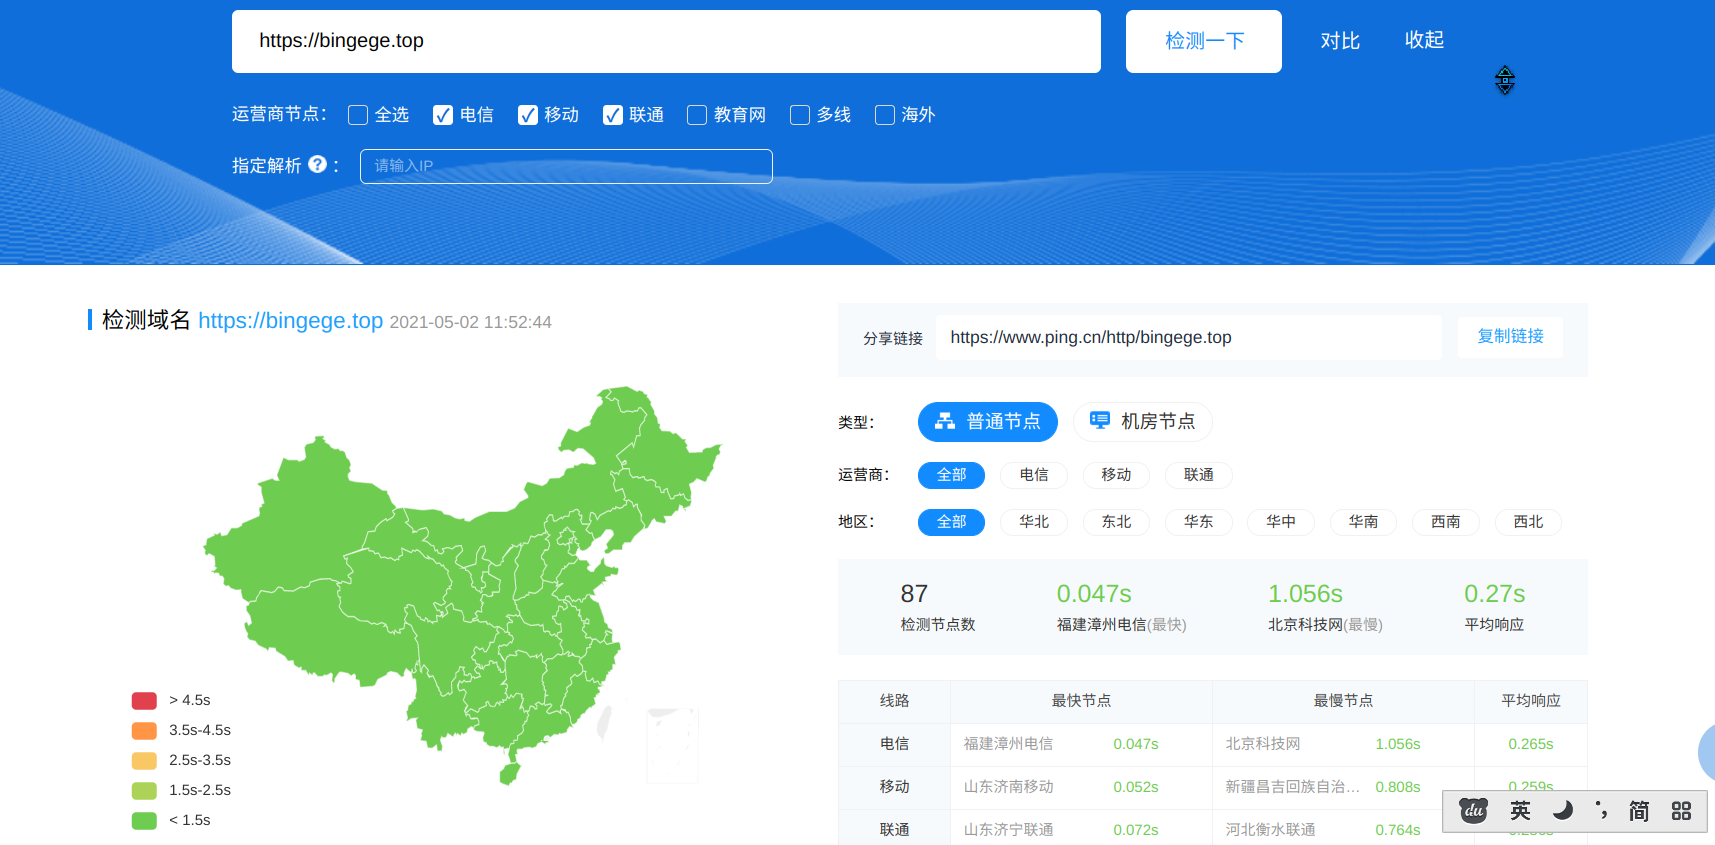
Task: Select the 普通节点 type tab
Action: pyautogui.click(x=988, y=421)
